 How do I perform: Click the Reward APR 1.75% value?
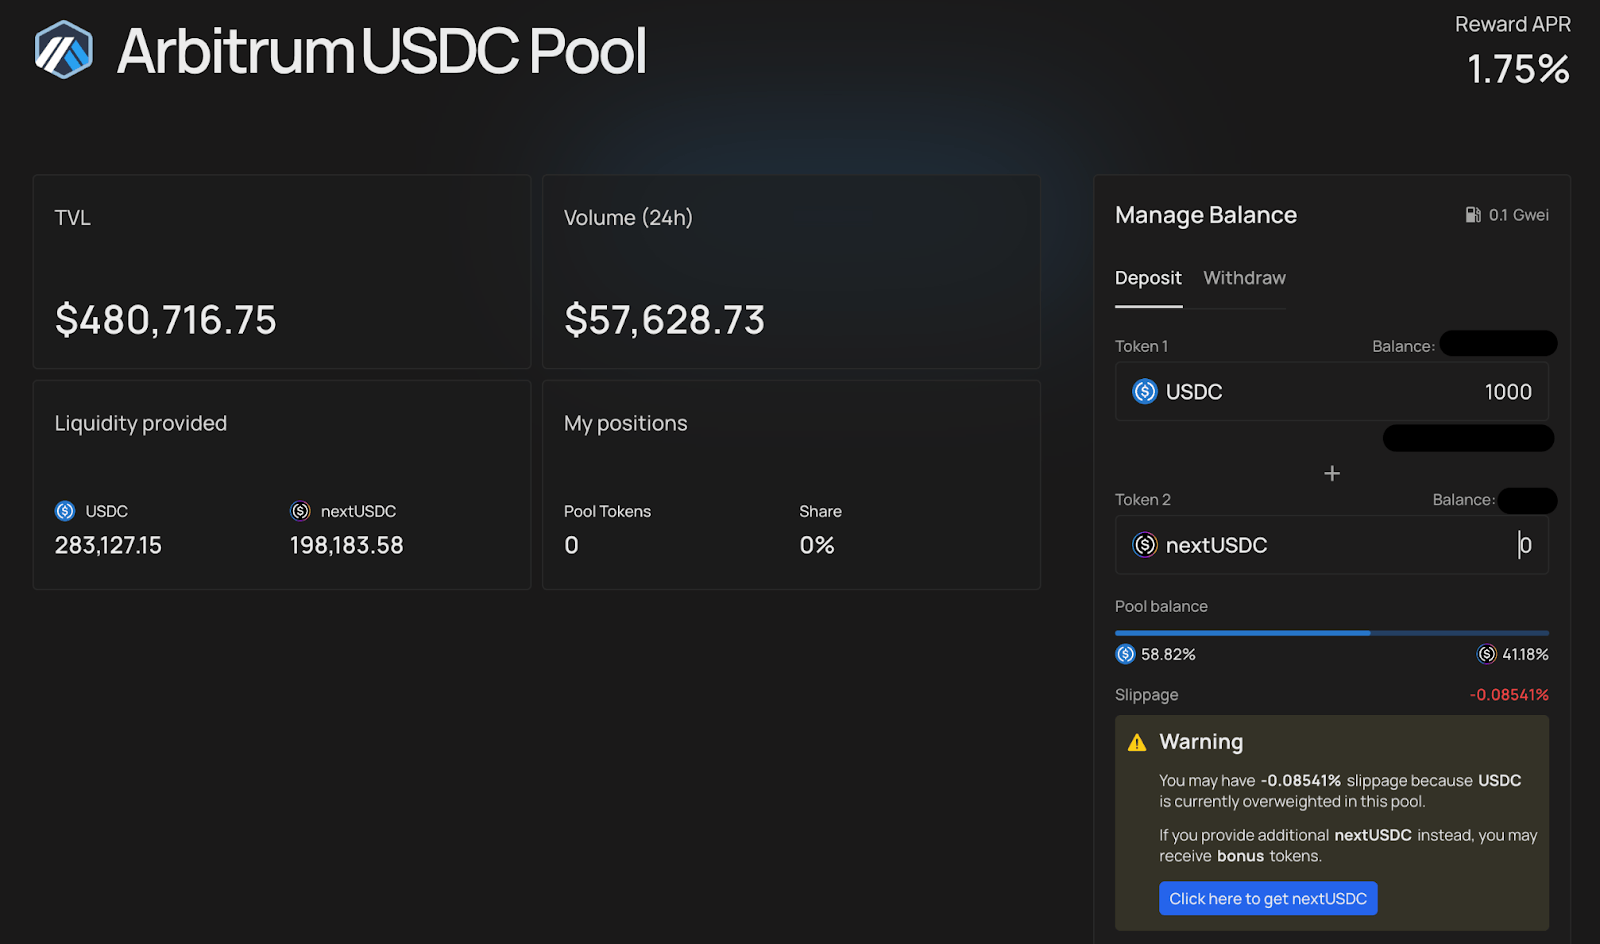coord(1518,69)
